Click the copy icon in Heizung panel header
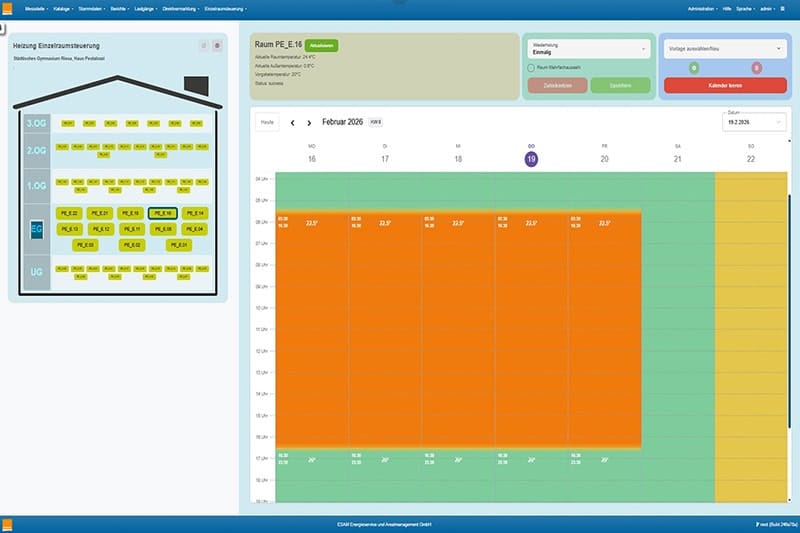The height and width of the screenshot is (533, 800). (x=203, y=45)
